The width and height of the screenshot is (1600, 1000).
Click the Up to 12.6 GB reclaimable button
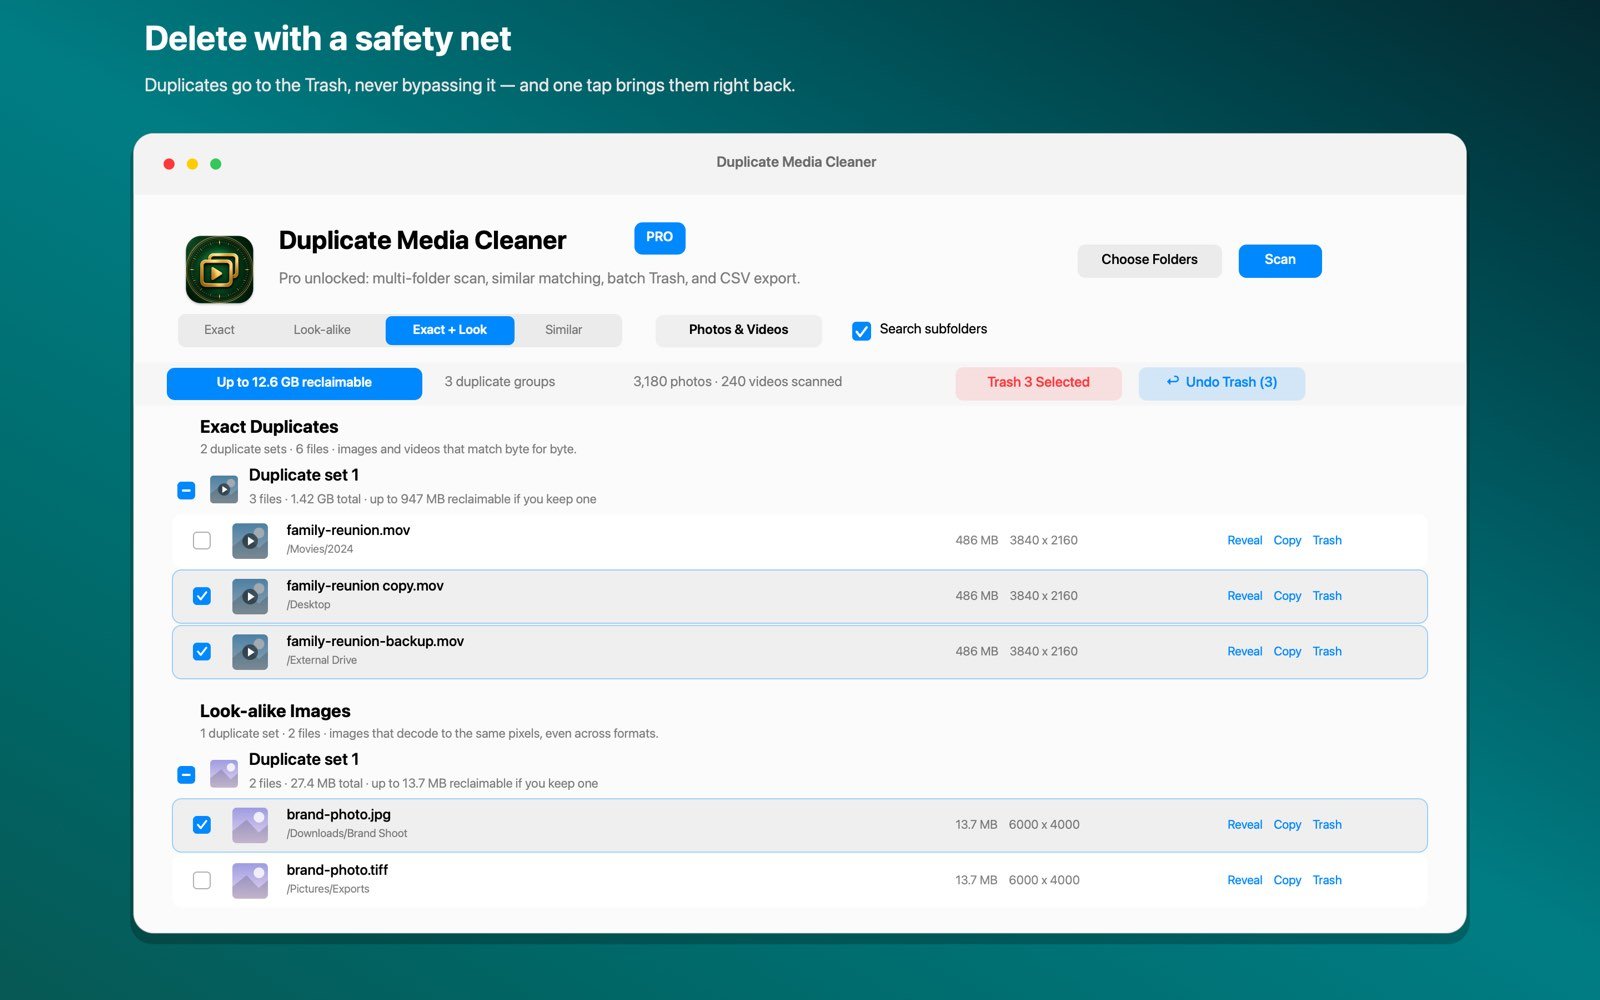294,383
